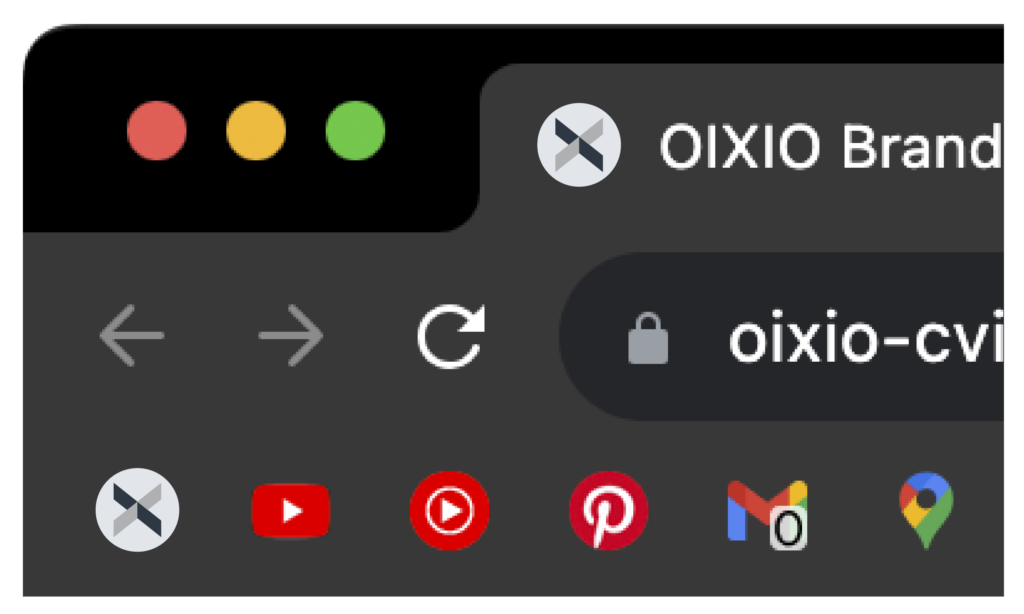Viewport: 1024px width, 614px height.
Task: Open the Gmail bookmark
Action: click(767, 511)
